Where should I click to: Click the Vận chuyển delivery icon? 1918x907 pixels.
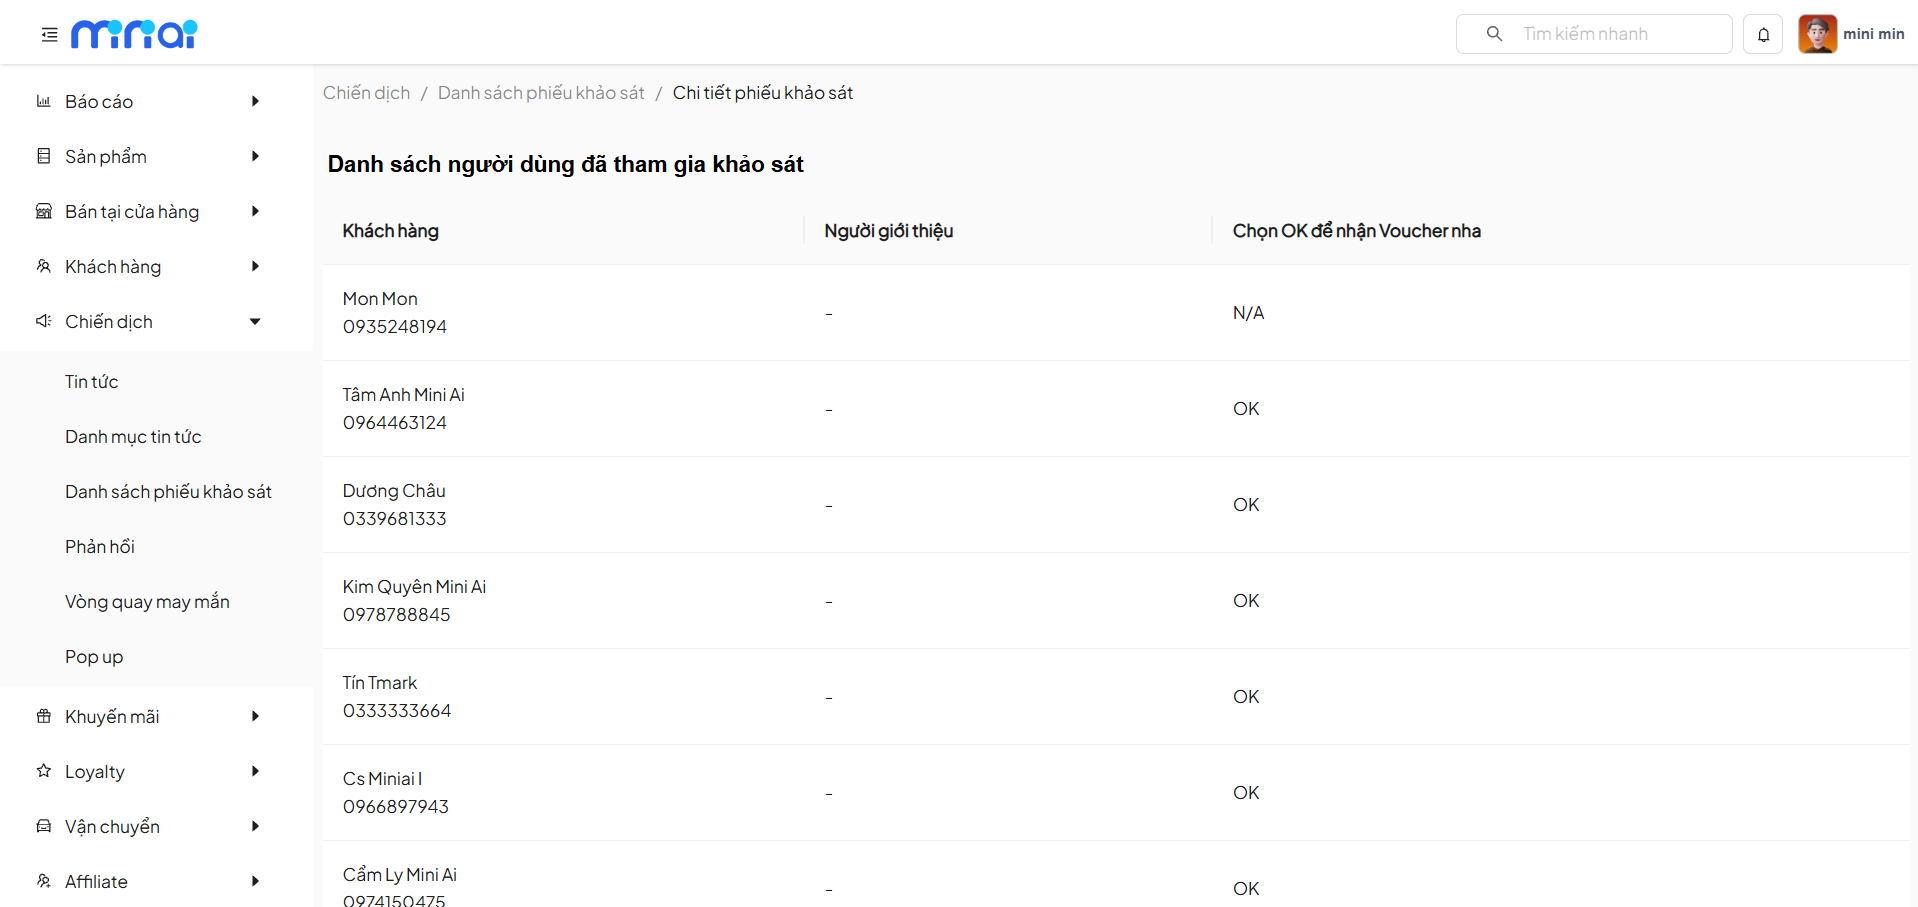tap(44, 826)
